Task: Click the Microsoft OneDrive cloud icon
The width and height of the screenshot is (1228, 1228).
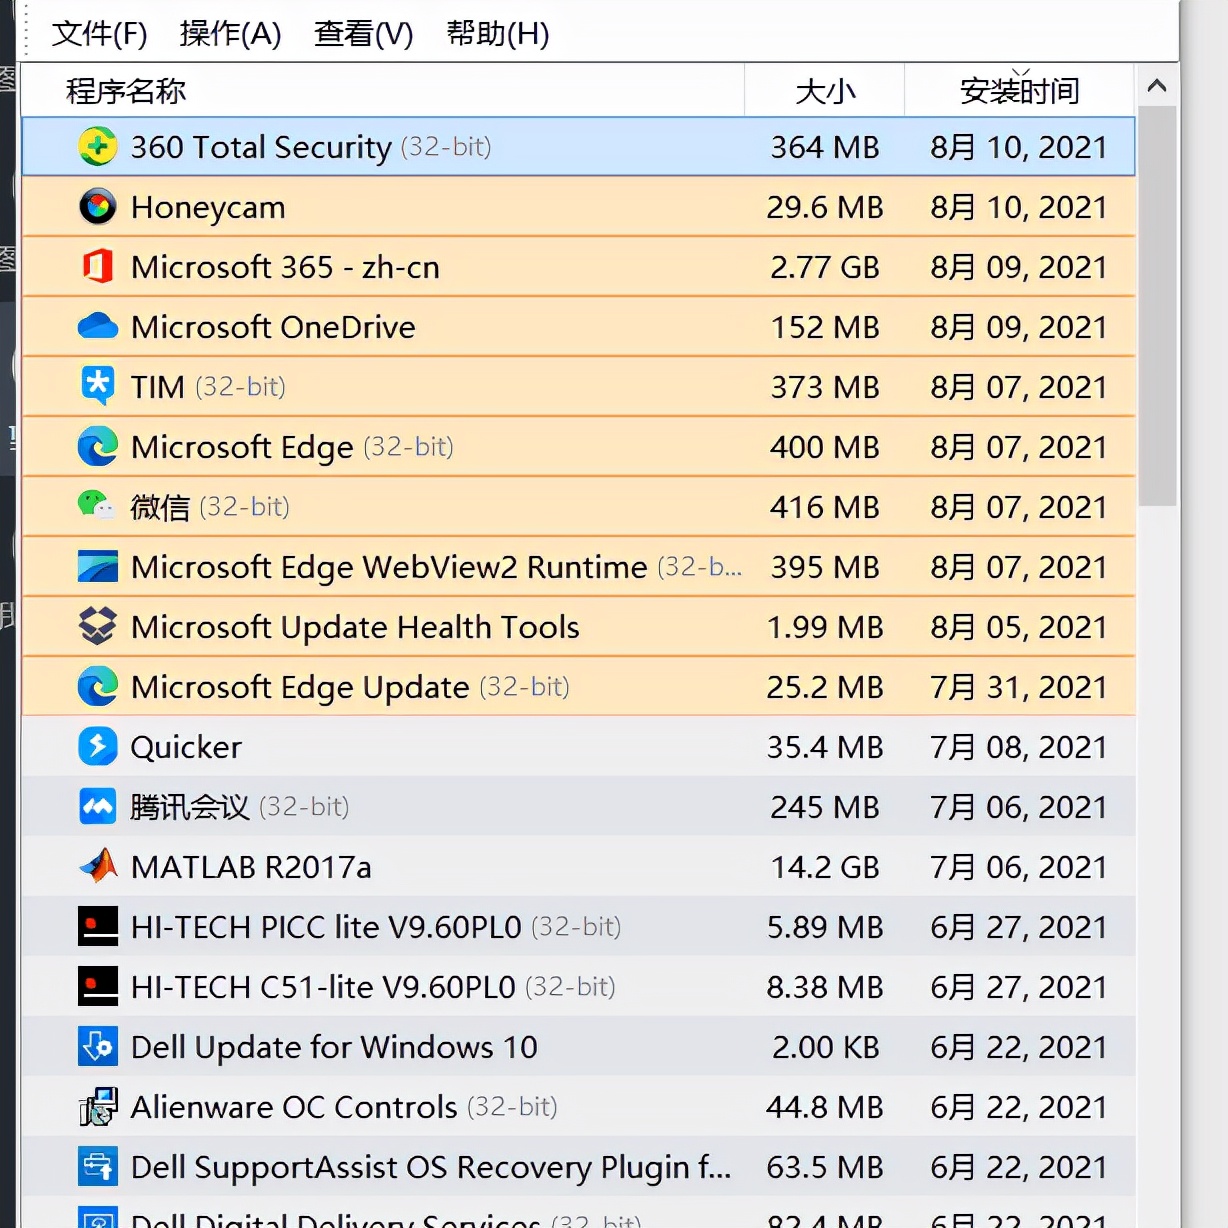Action: point(97,327)
